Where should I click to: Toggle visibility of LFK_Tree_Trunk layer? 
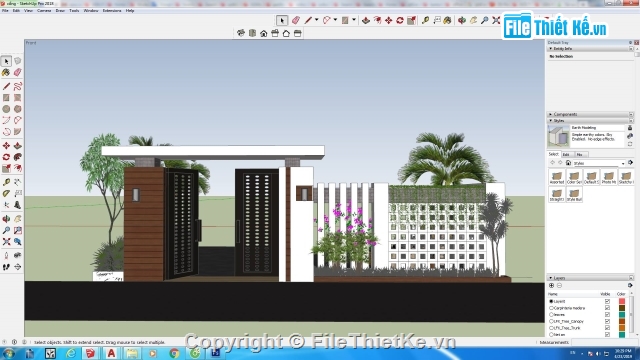(607, 328)
